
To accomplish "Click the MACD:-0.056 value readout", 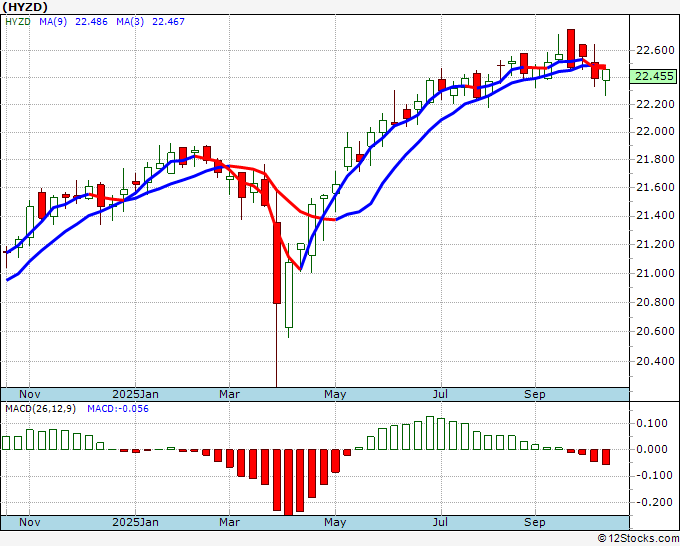I will click(118, 409).
